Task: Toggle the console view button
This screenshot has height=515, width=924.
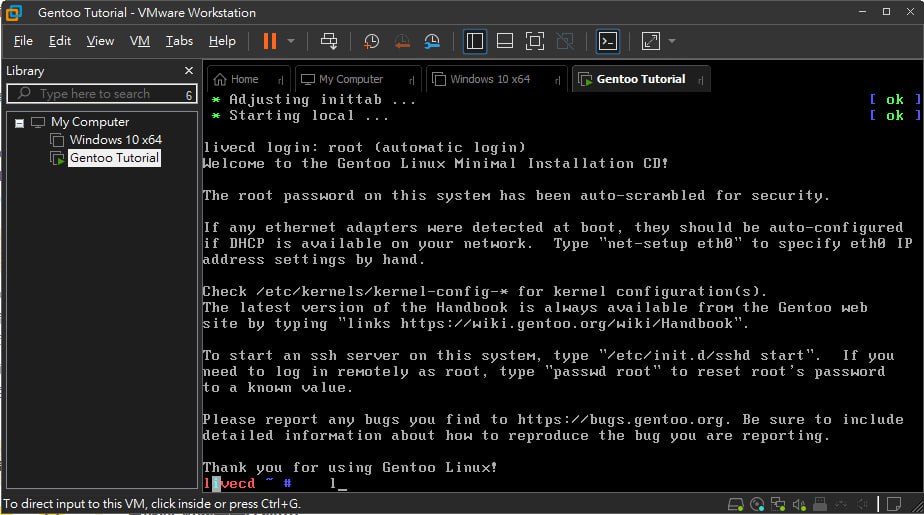Action: coord(608,41)
